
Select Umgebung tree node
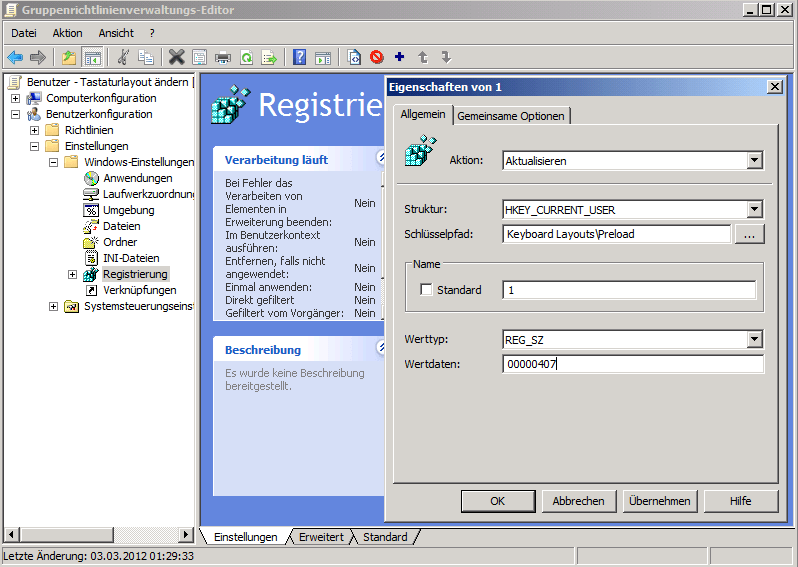(128, 210)
